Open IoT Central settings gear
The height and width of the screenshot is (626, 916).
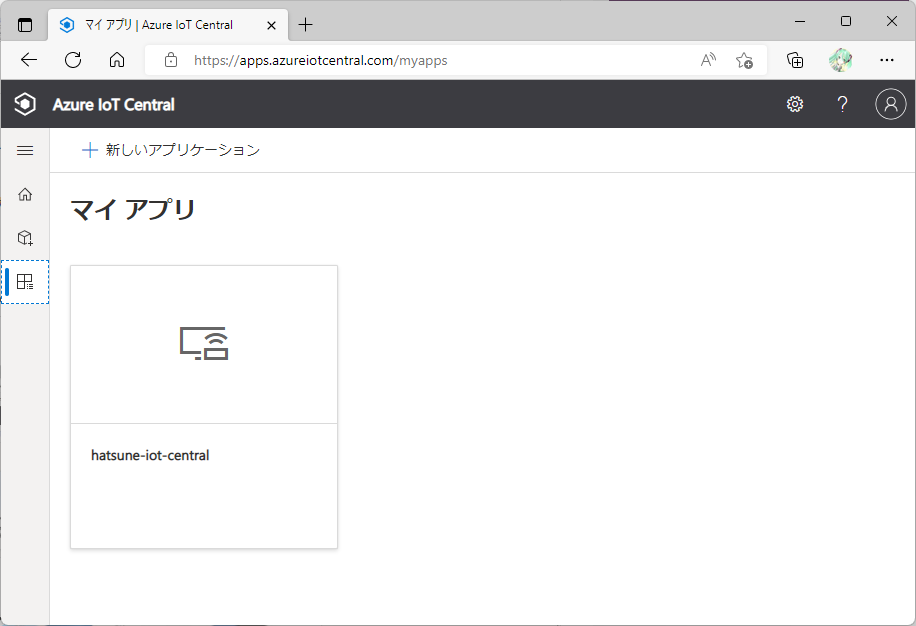[794, 104]
